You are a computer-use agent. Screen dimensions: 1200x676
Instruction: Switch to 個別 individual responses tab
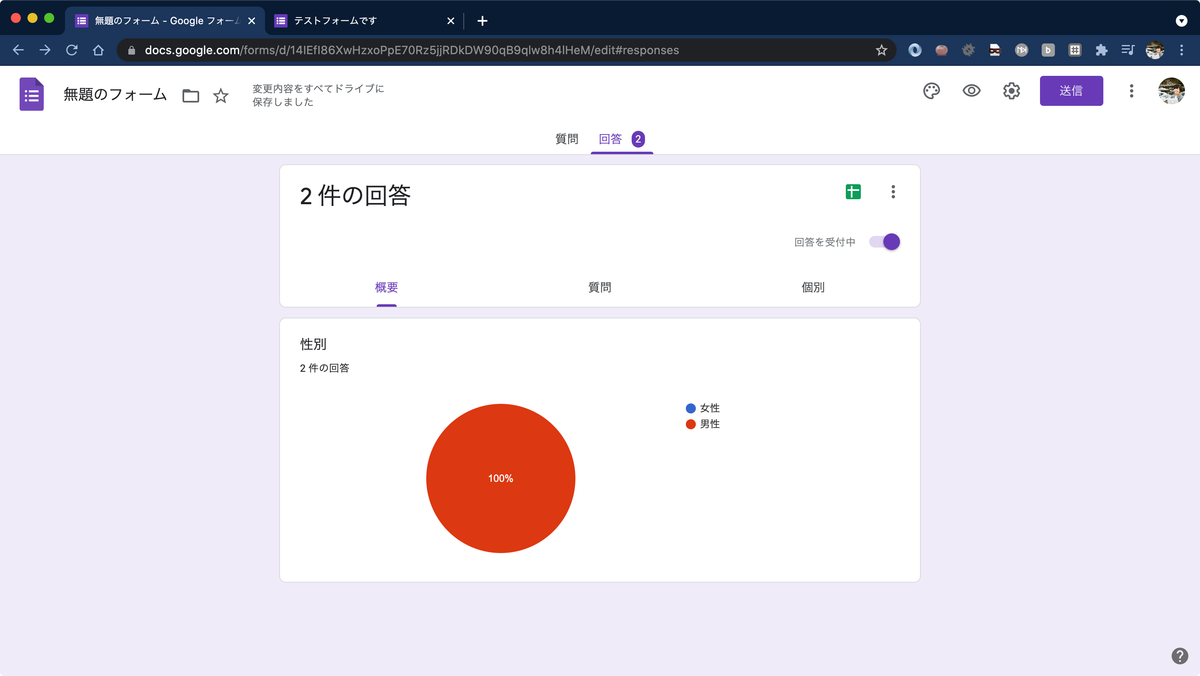[813, 287]
